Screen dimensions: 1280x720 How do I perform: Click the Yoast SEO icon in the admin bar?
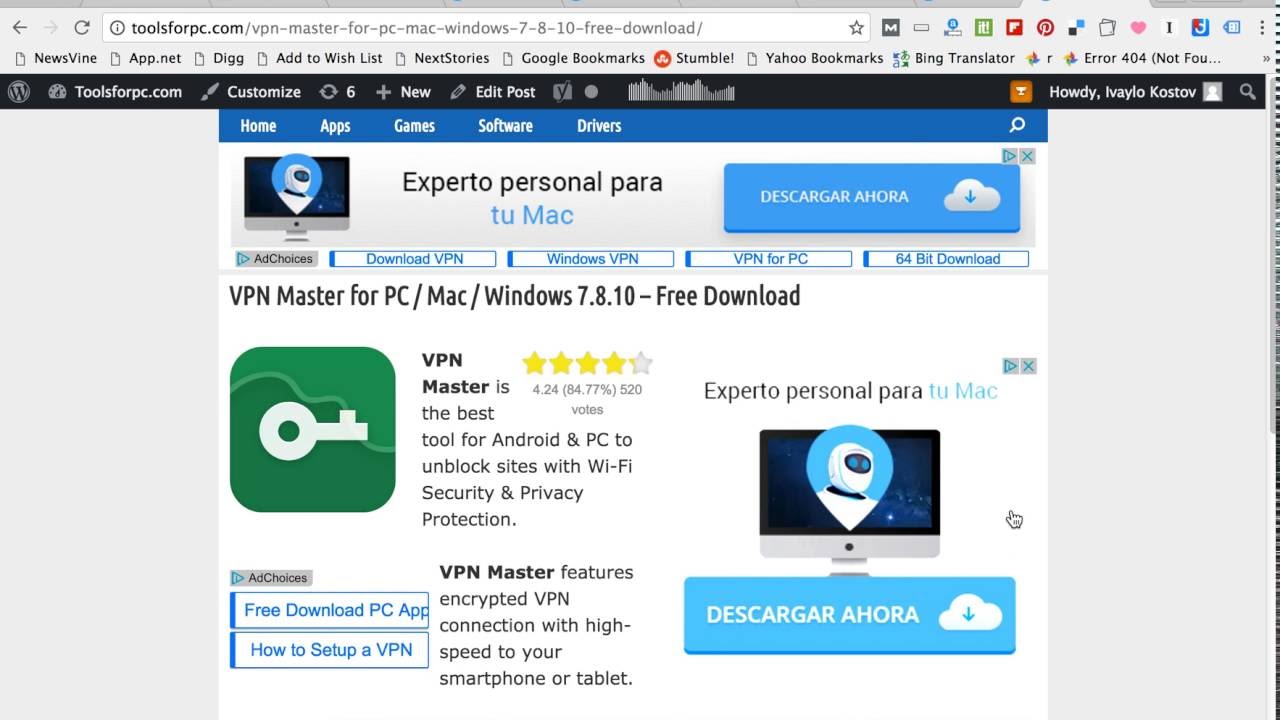pos(563,92)
